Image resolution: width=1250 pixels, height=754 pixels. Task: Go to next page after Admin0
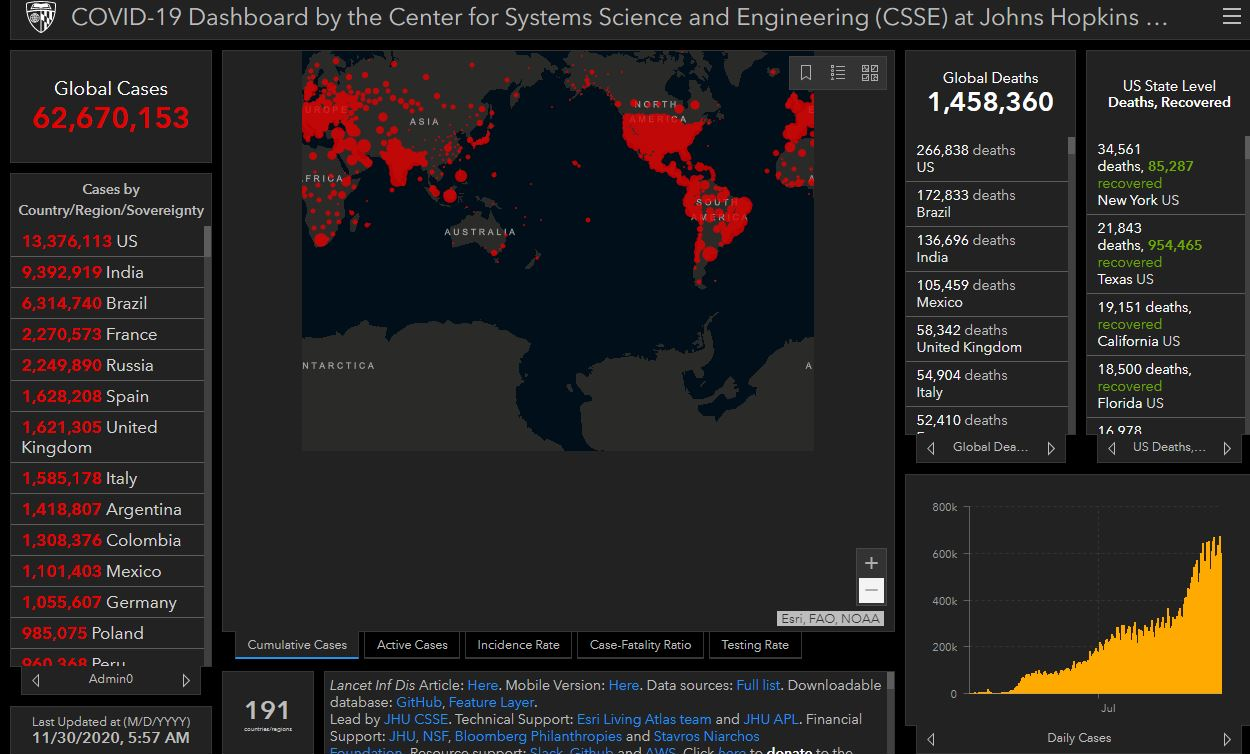click(186, 680)
